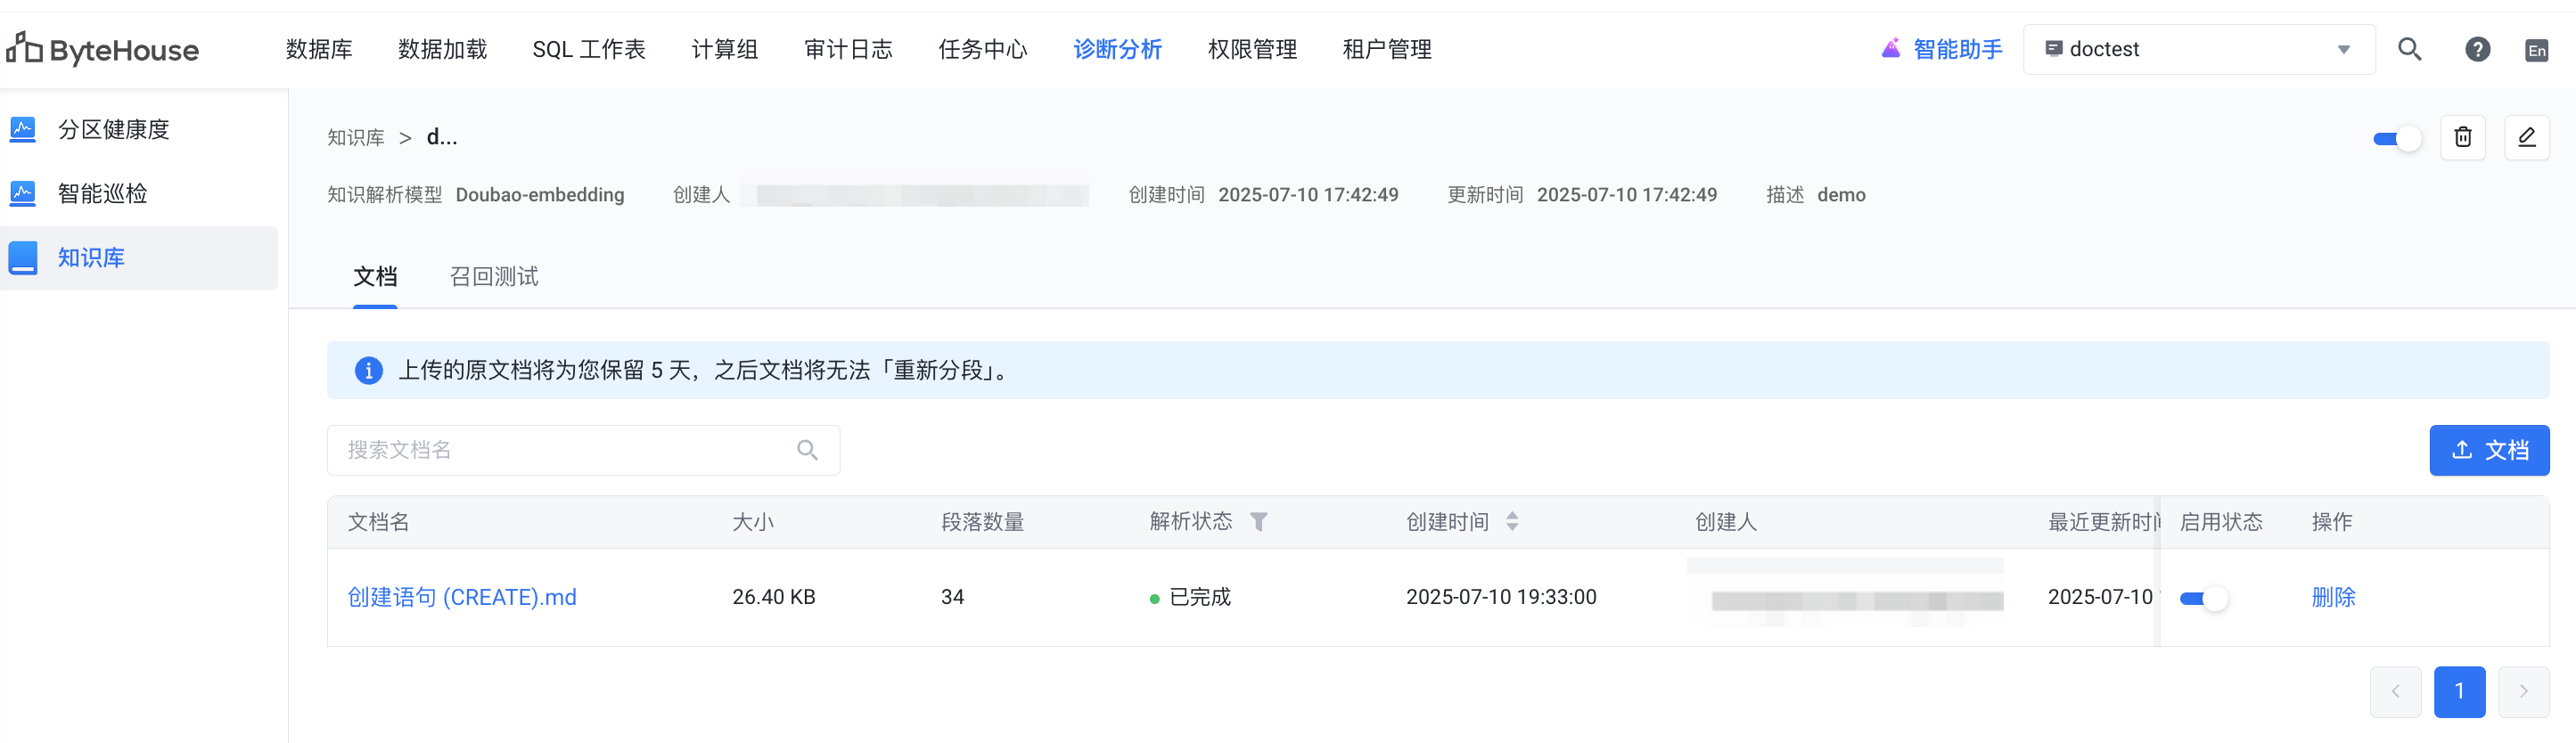
Task: Upload a document with 文档 button
Action: coord(2488,450)
